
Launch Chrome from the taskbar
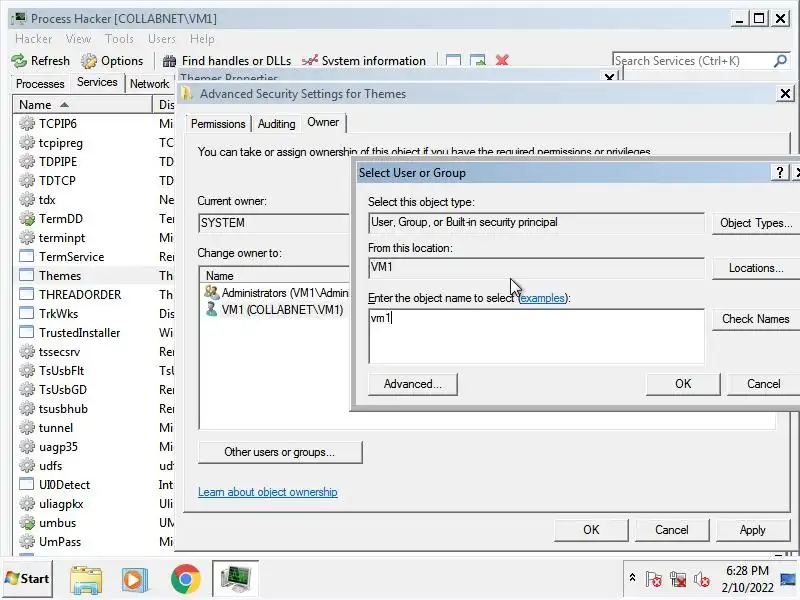(x=185, y=579)
